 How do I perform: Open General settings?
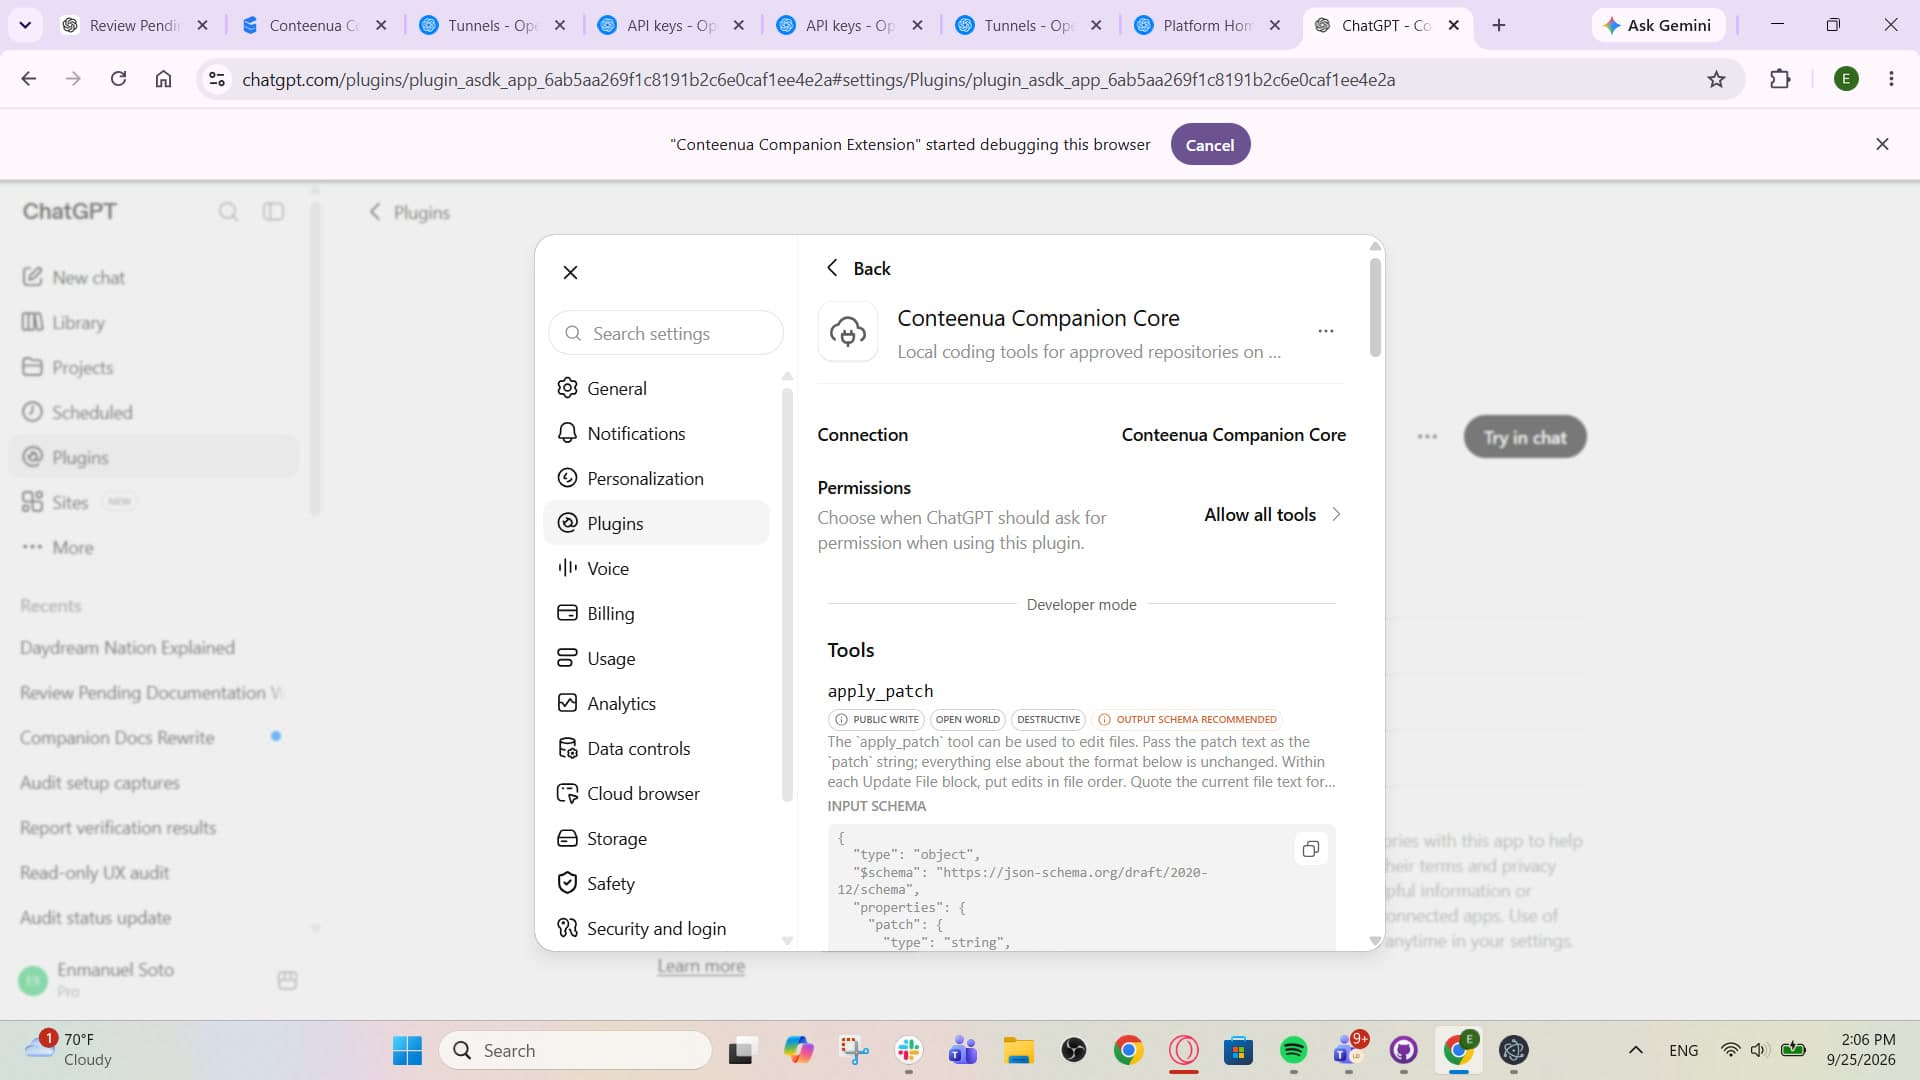pos(656,388)
